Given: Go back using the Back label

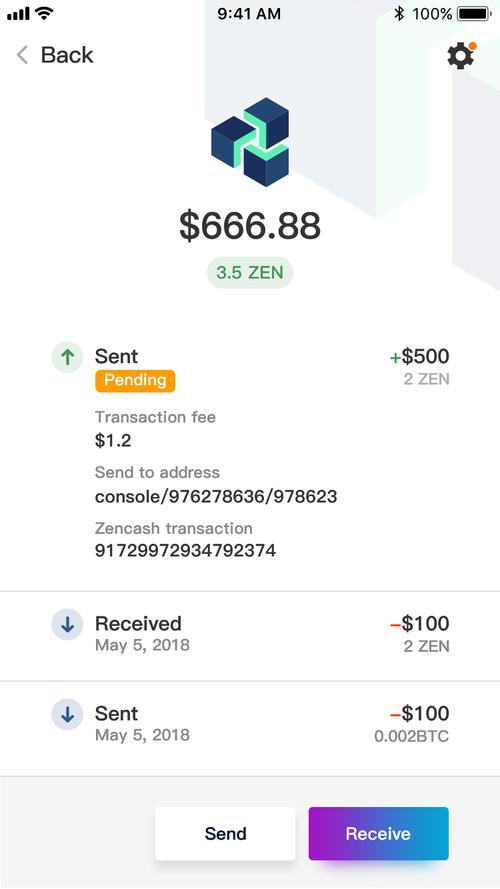Looking at the screenshot, I should click(x=67, y=55).
